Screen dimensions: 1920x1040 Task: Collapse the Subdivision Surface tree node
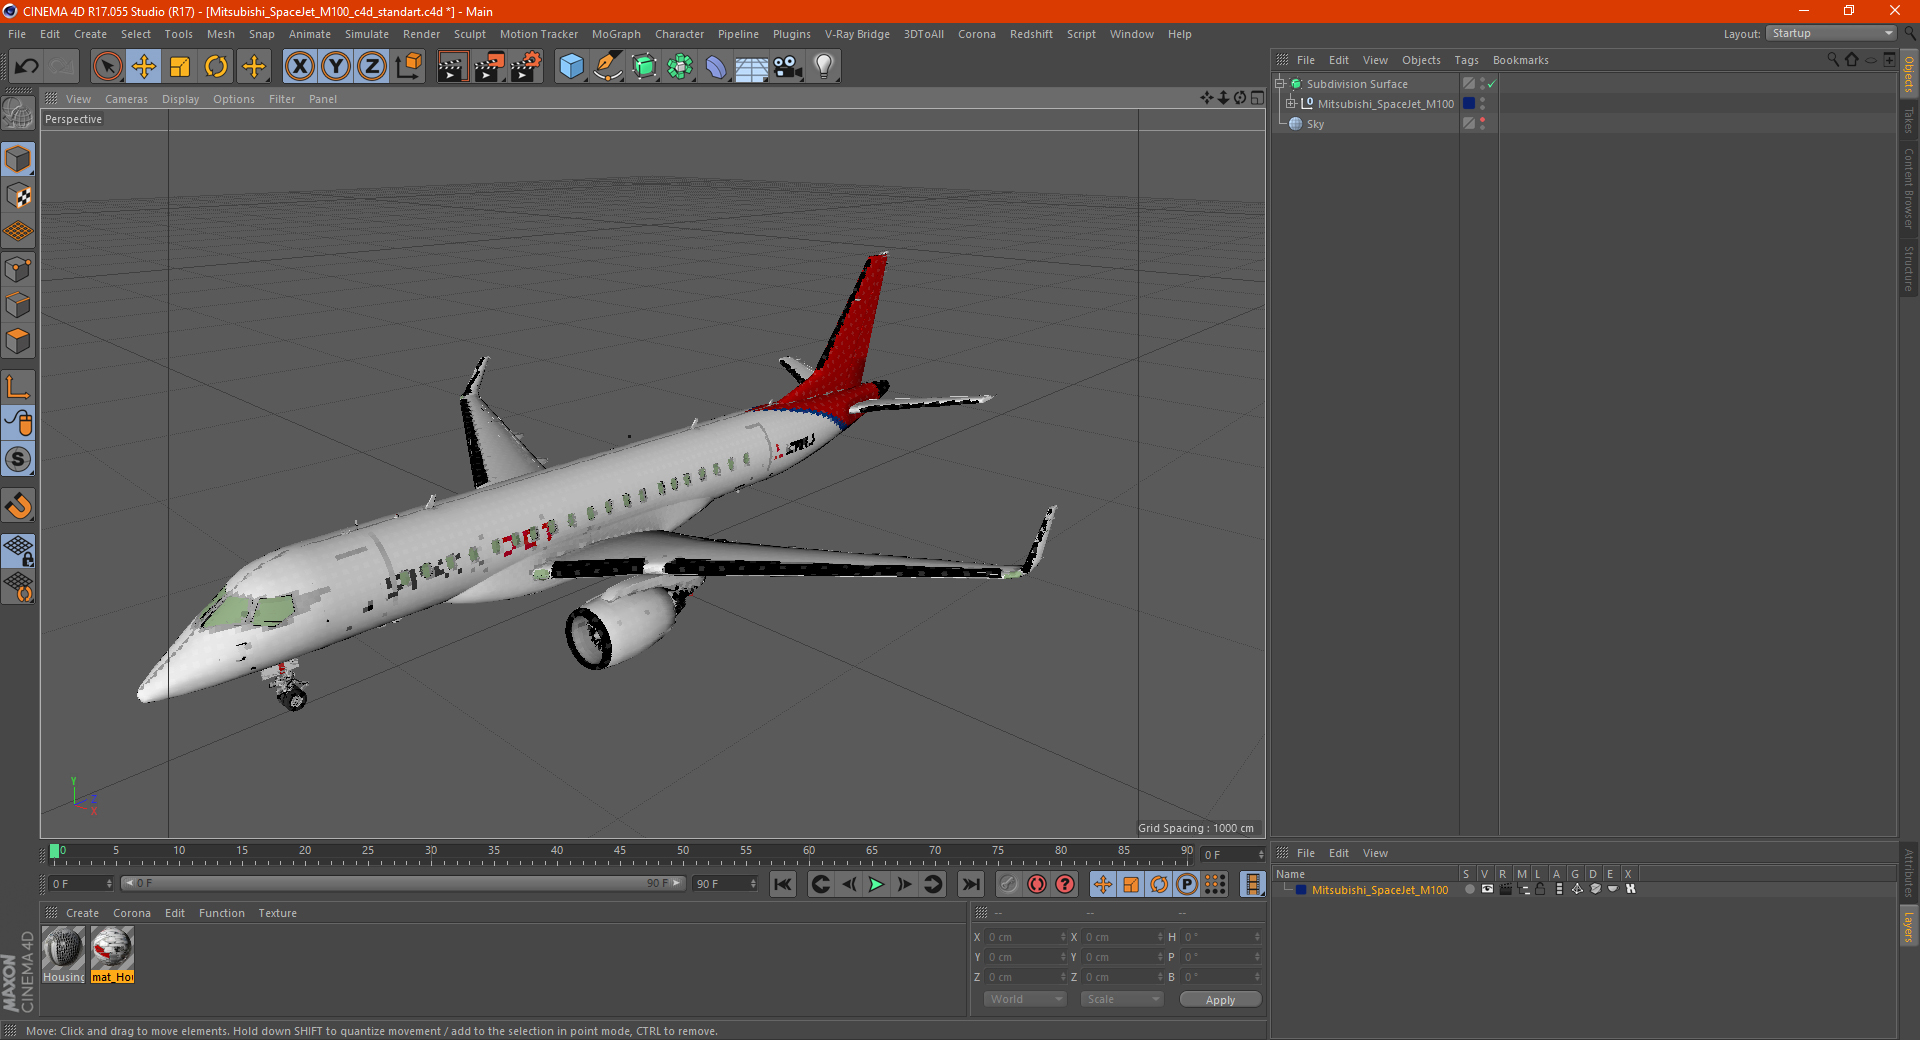coord(1279,84)
